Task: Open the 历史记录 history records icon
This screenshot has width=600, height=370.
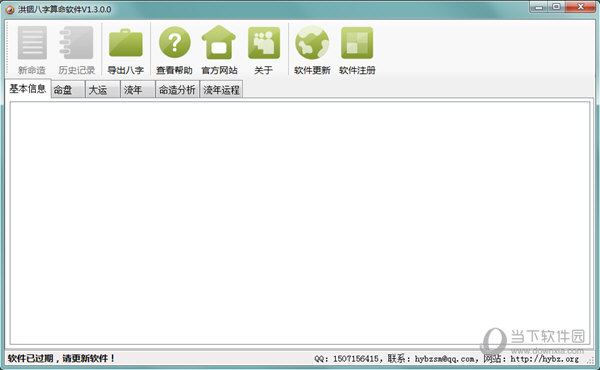Action: (x=76, y=42)
